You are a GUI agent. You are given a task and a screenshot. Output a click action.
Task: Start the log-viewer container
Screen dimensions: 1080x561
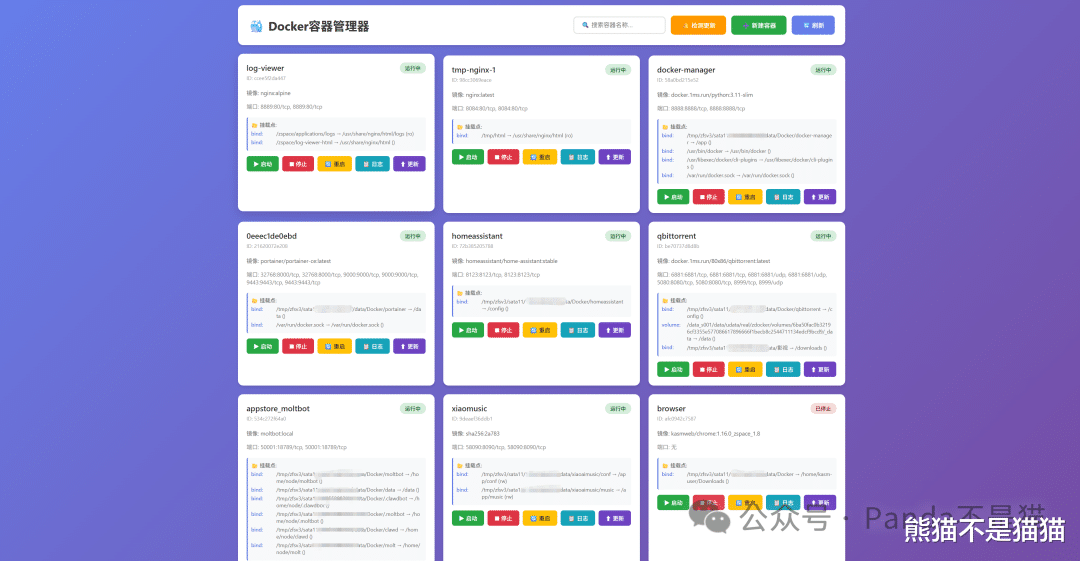click(262, 164)
